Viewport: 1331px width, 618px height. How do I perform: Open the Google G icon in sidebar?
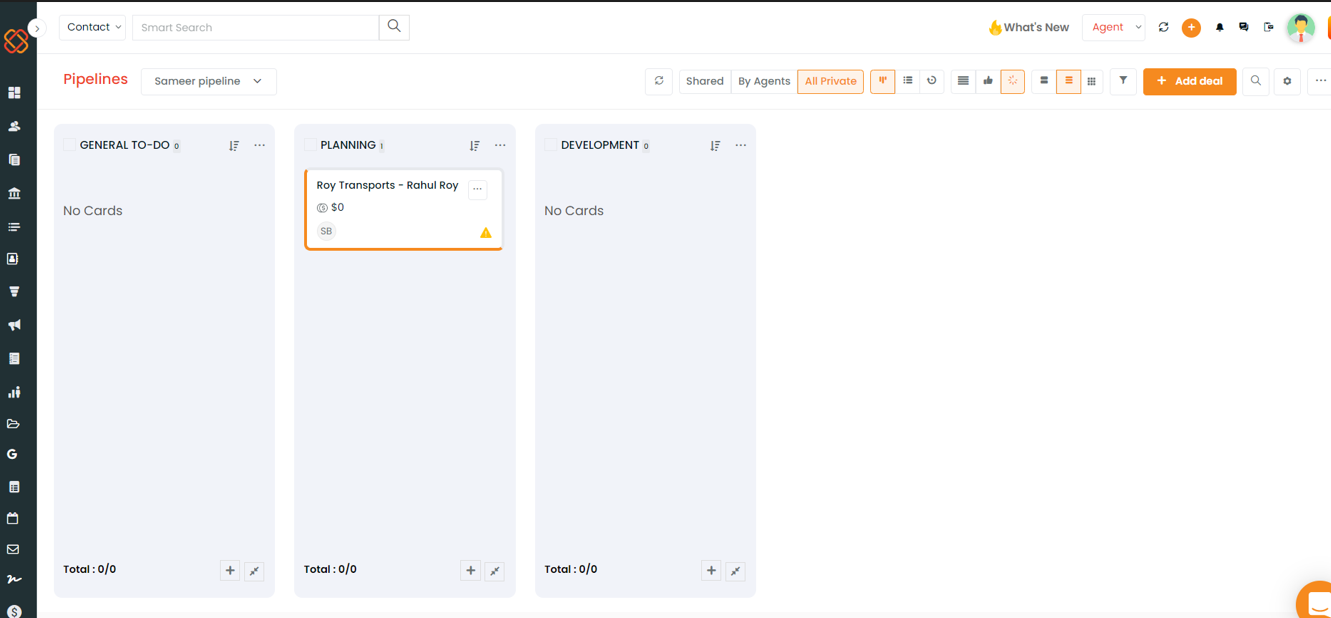pyautogui.click(x=13, y=454)
